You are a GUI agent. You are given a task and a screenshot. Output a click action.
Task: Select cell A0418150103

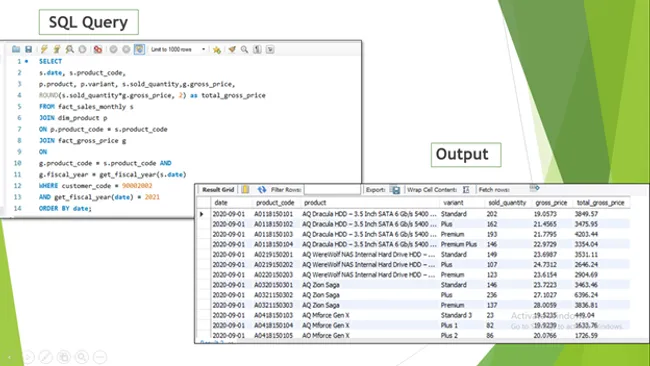[x=274, y=315]
